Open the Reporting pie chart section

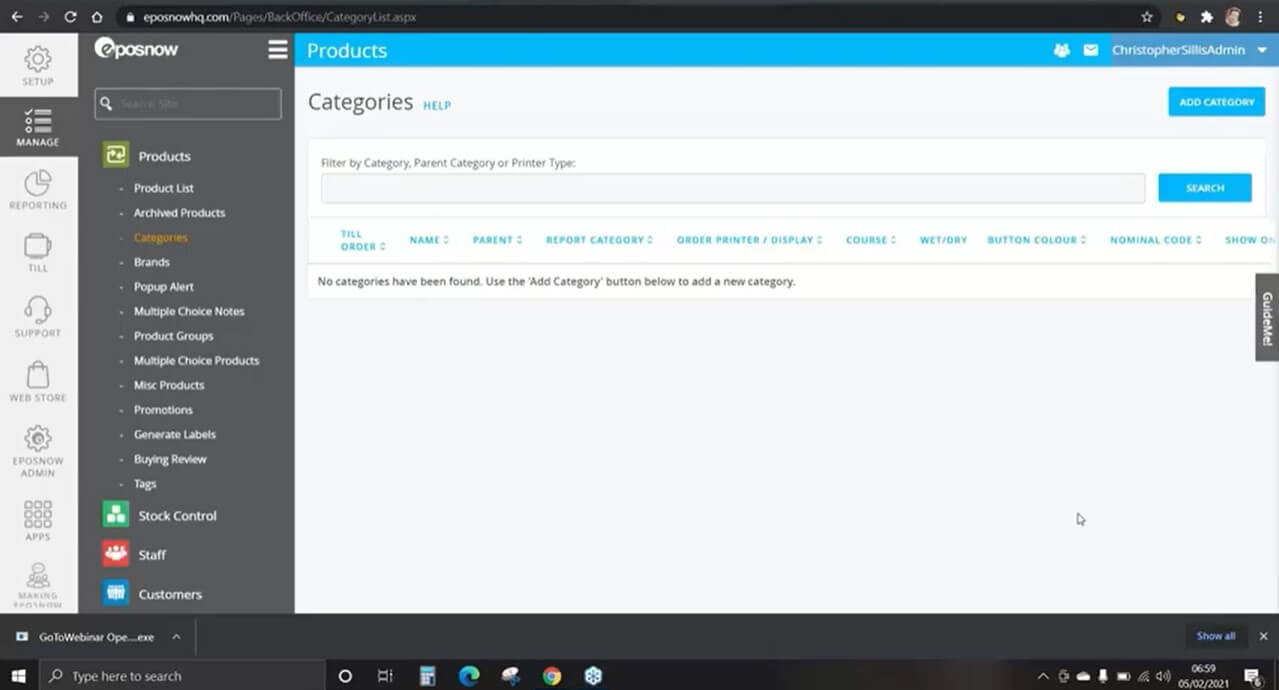(x=38, y=189)
